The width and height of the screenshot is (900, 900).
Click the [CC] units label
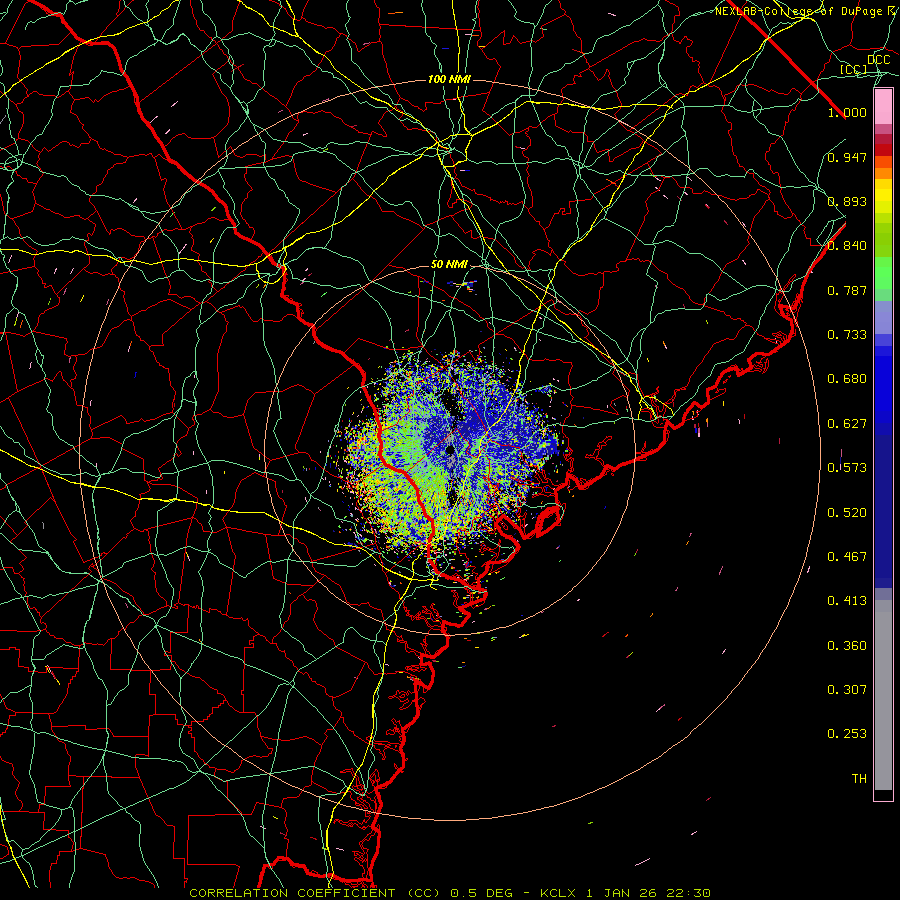[x=854, y=69]
